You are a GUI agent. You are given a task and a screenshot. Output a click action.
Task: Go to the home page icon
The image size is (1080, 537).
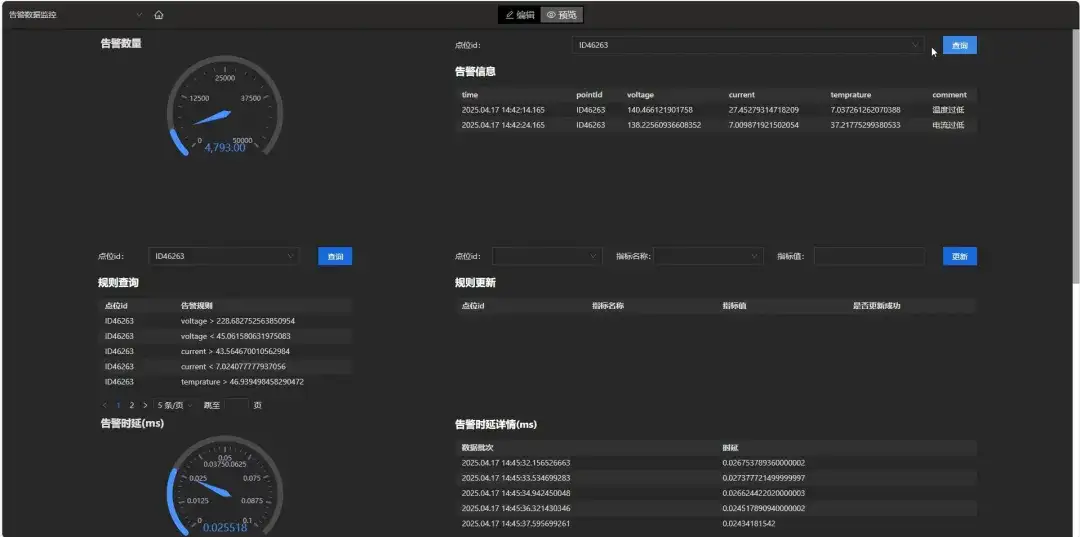click(x=158, y=14)
